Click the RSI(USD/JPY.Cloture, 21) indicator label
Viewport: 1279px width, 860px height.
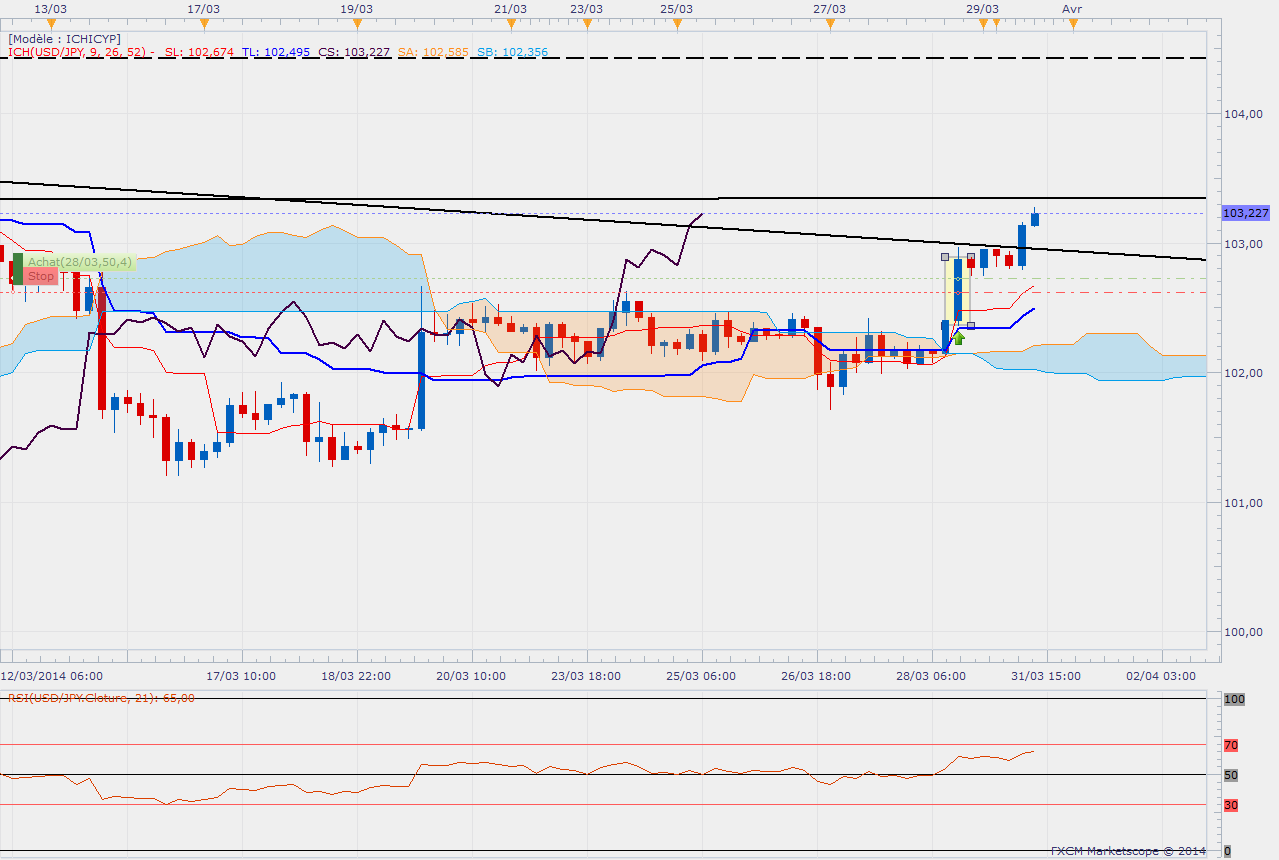[x=98, y=698]
